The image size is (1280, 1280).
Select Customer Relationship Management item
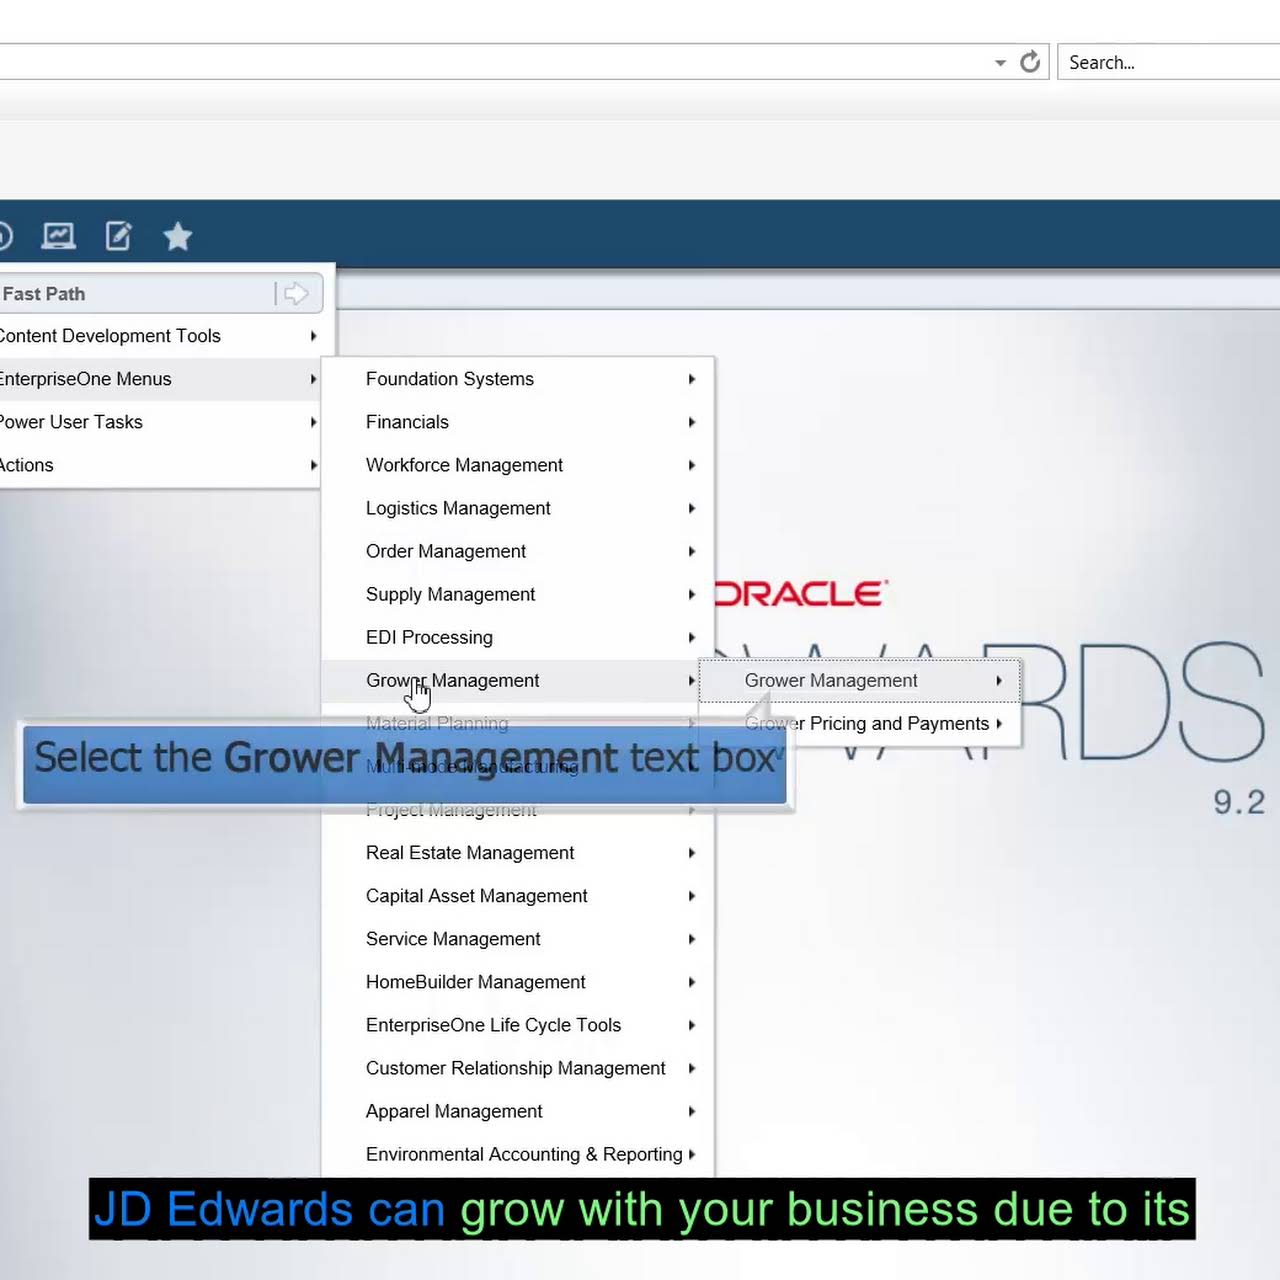[518, 1068]
